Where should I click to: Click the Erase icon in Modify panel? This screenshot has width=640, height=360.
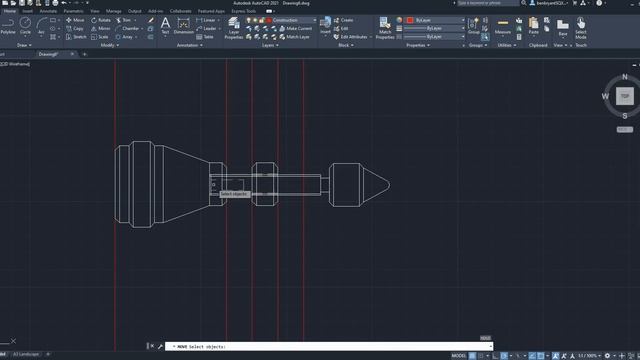[151, 20]
